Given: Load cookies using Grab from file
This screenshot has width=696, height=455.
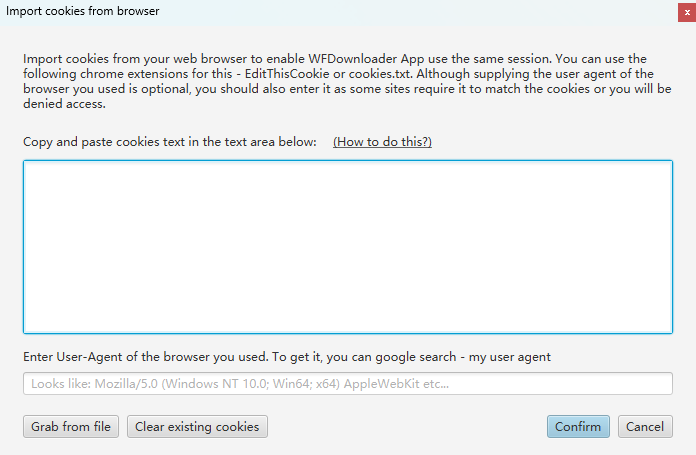Looking at the screenshot, I should click(71, 427).
